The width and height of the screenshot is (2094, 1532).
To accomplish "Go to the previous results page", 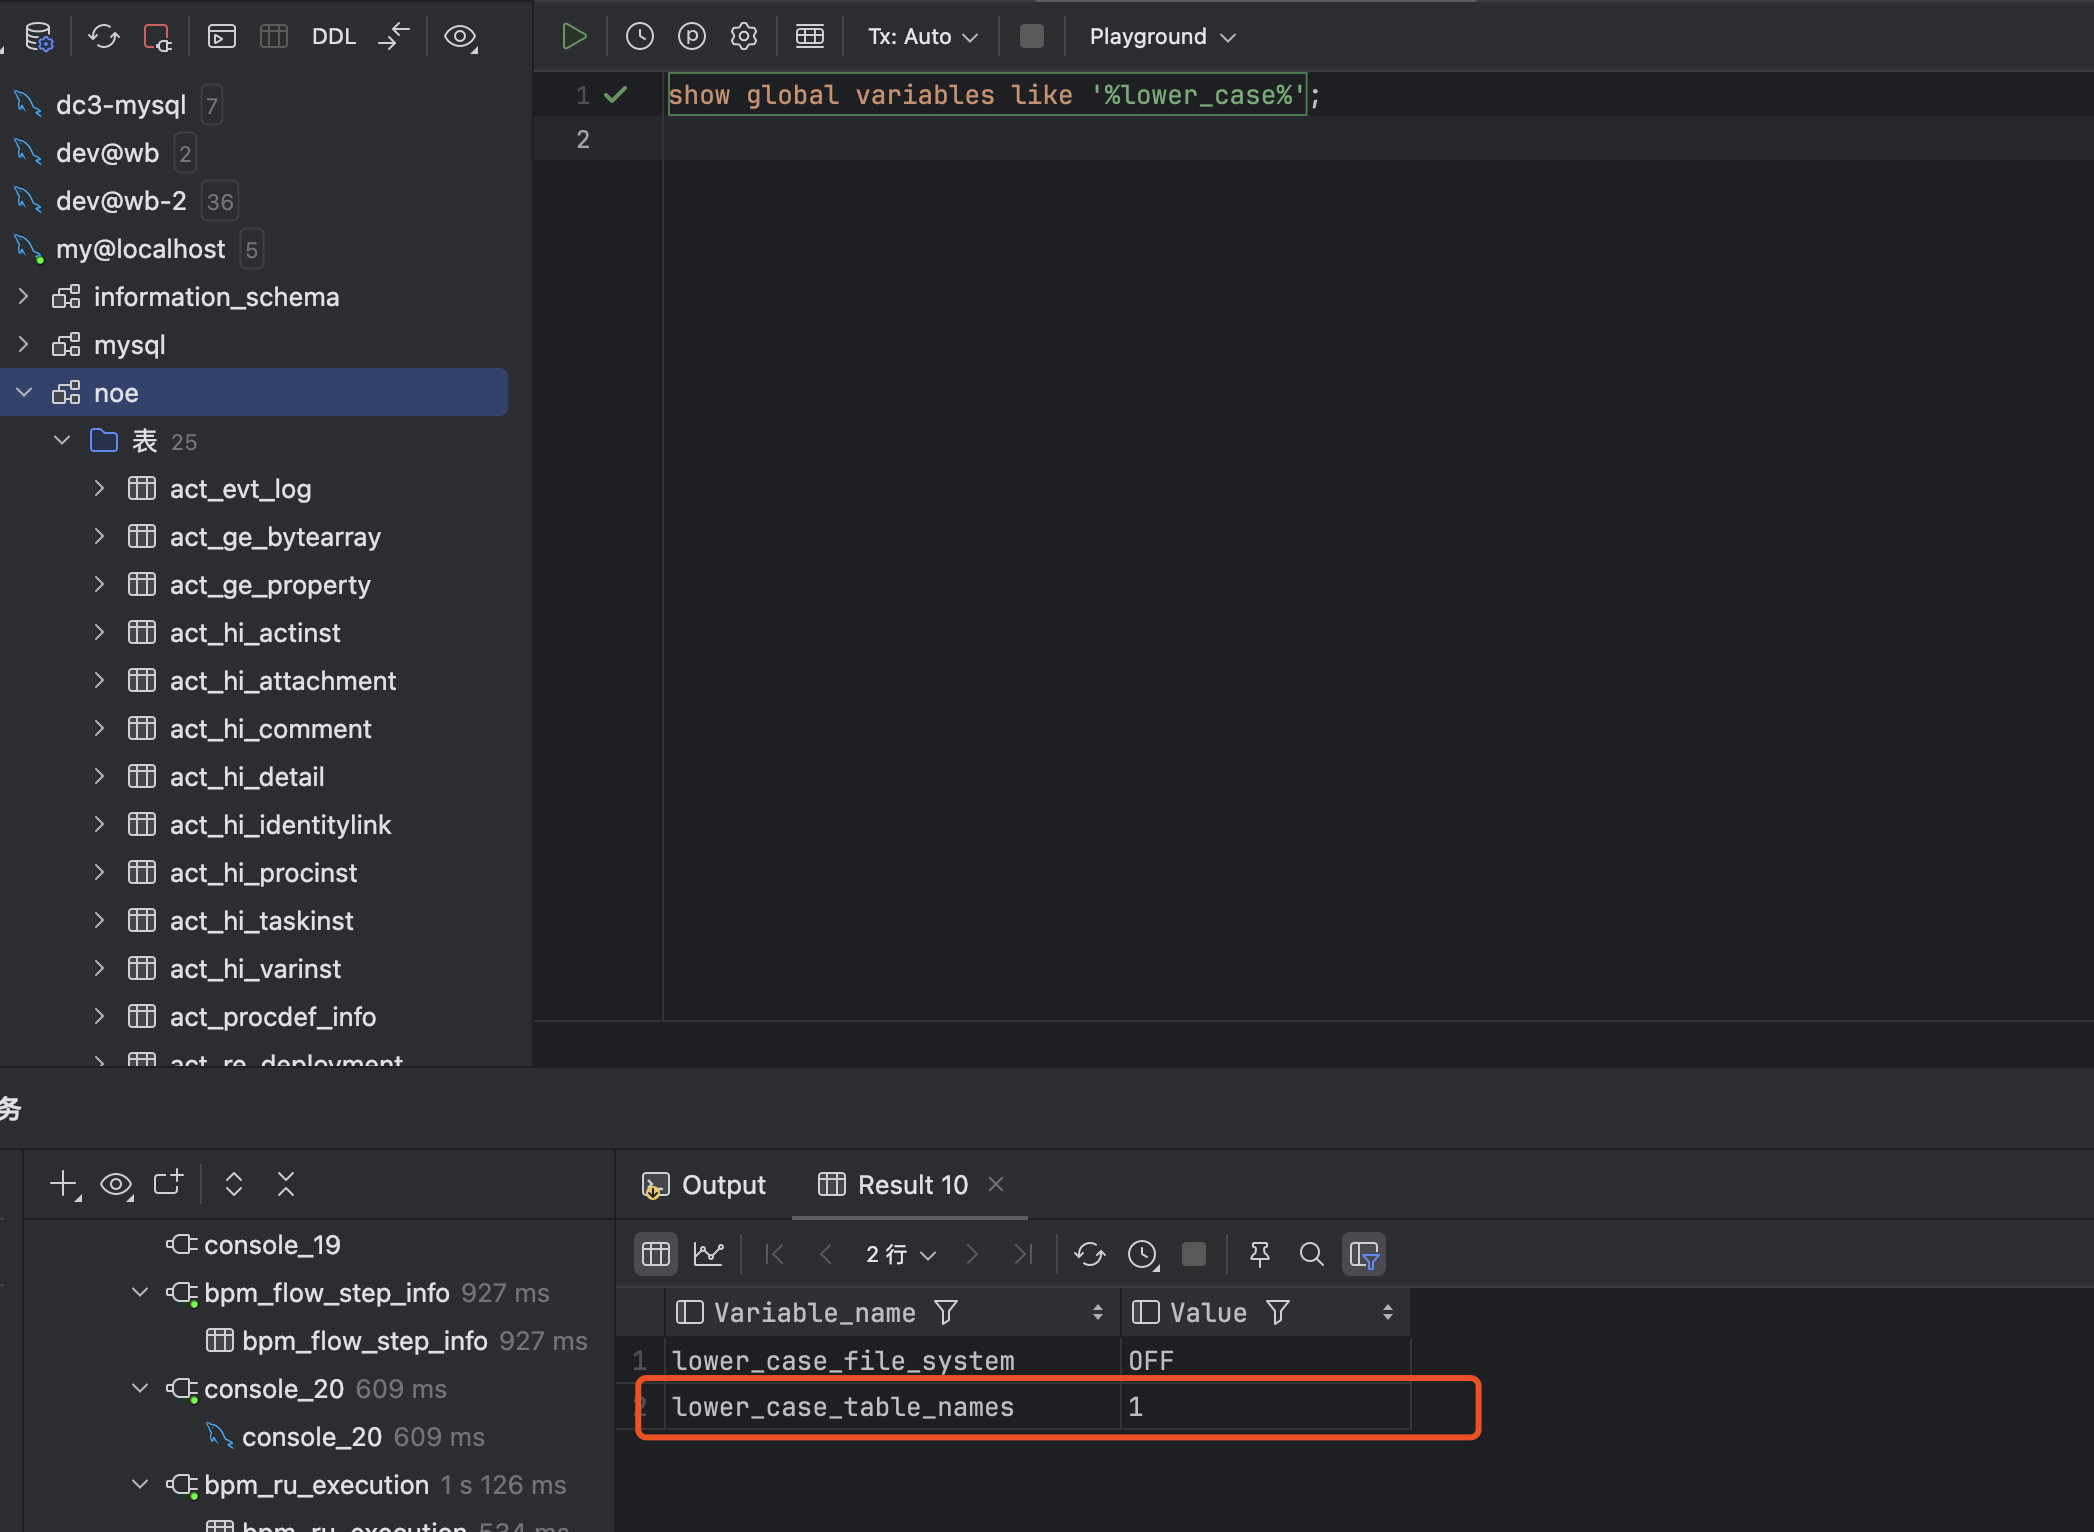I will coord(826,1254).
